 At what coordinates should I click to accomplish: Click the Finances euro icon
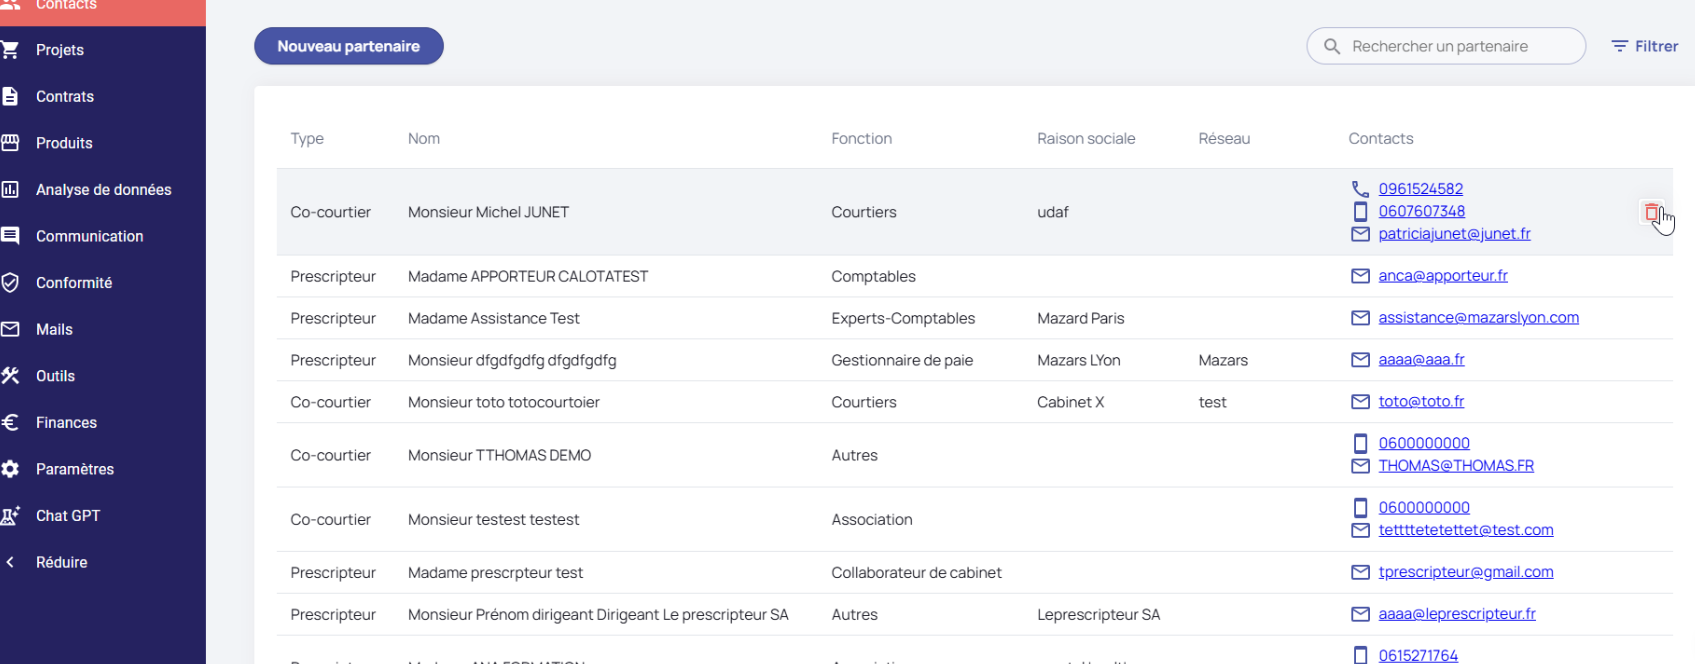pyautogui.click(x=11, y=423)
